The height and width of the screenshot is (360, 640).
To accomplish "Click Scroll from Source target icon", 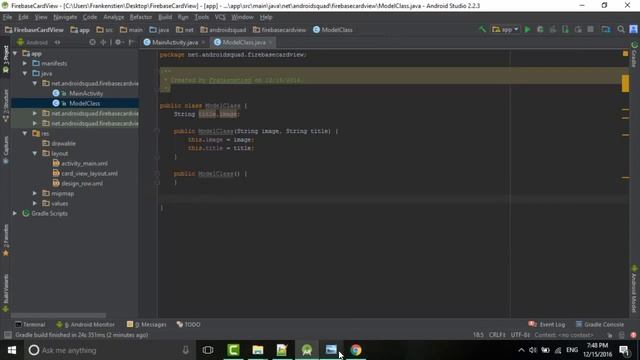I will [x=92, y=42].
